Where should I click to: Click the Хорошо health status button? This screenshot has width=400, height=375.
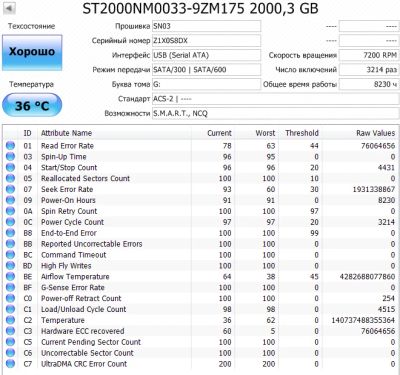[x=32, y=52]
